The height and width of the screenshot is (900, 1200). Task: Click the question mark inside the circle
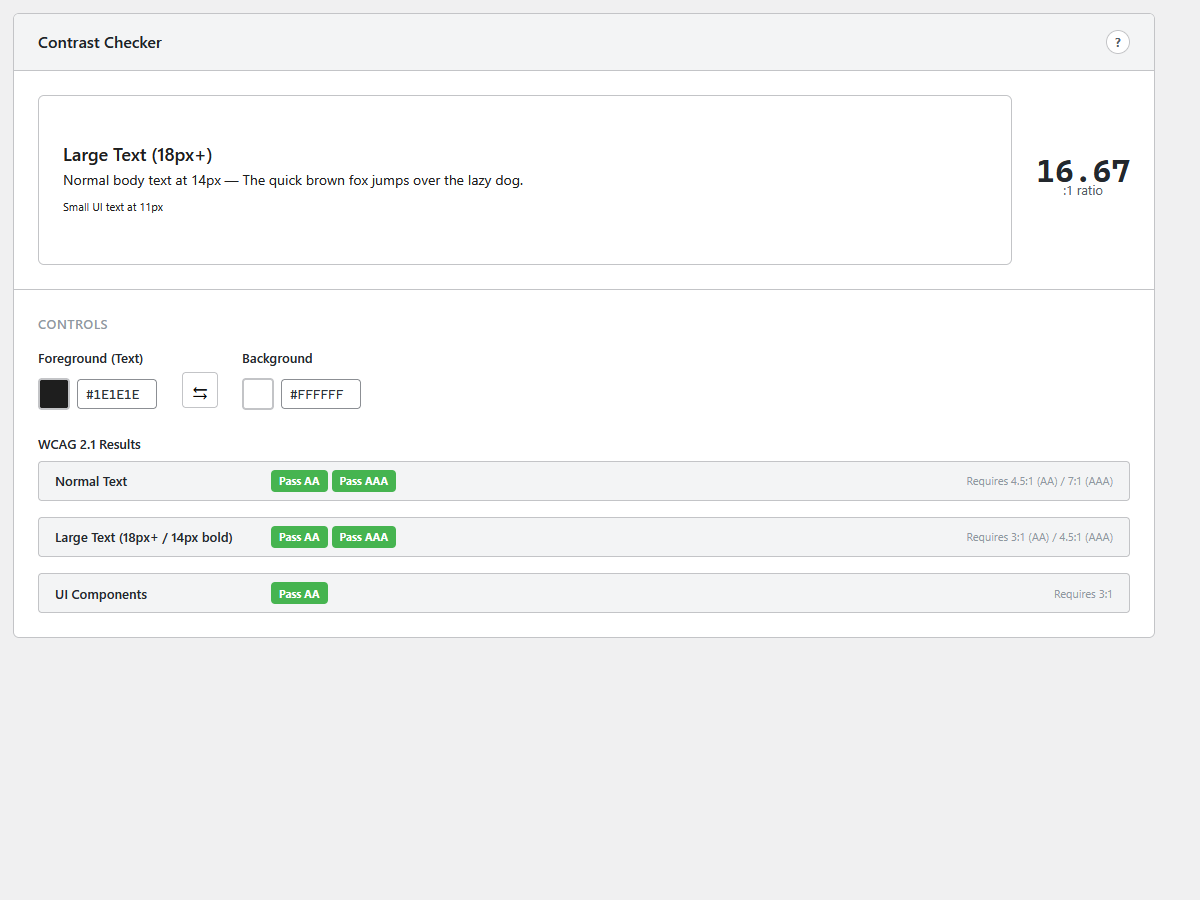click(1117, 42)
